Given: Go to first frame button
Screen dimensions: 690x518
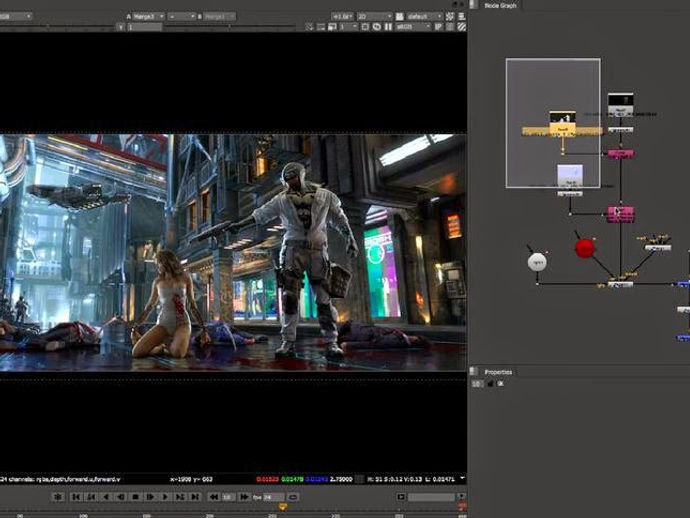Looking at the screenshot, I should pyautogui.click(x=76, y=497).
